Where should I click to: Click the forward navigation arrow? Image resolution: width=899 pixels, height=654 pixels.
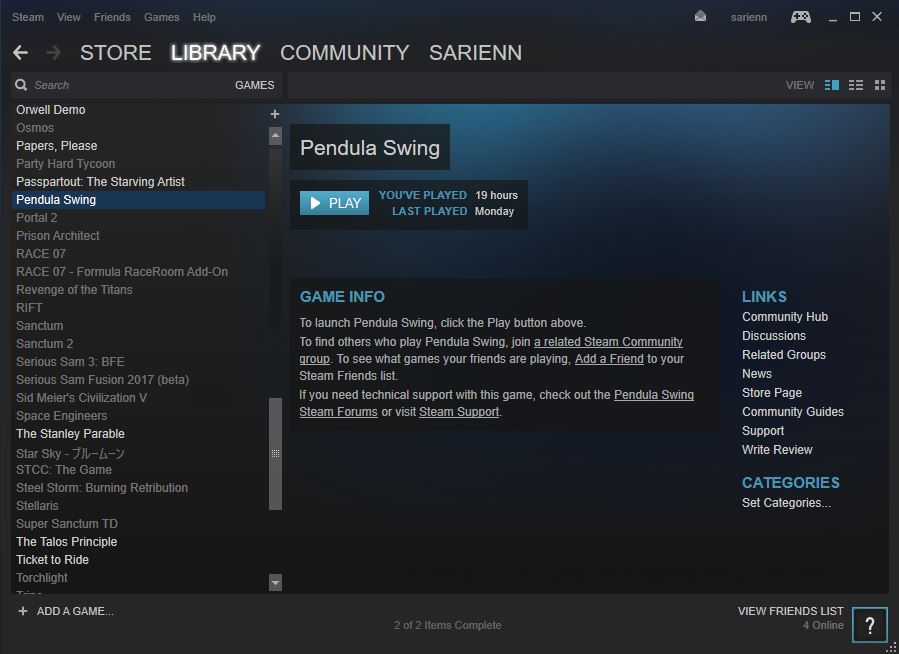53,53
